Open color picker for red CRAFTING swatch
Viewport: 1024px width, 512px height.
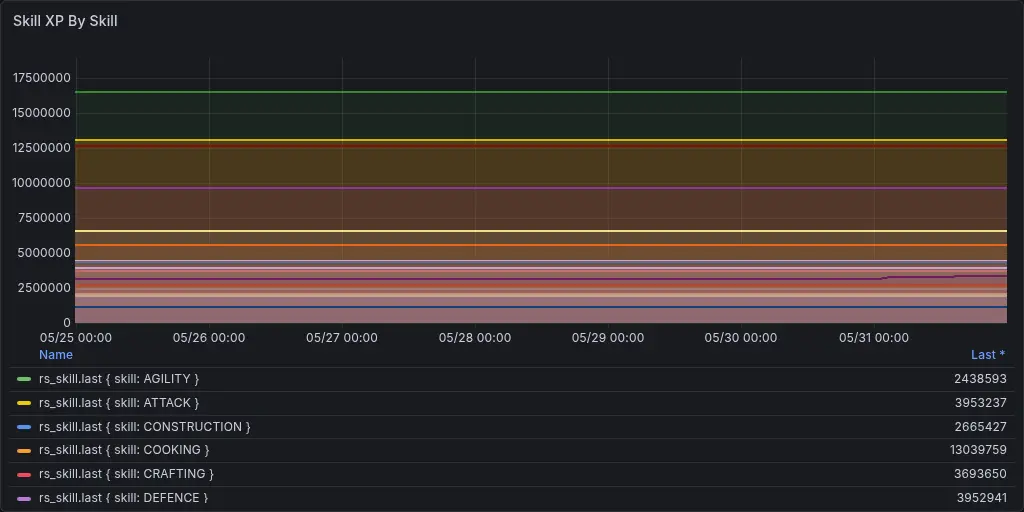coord(24,473)
